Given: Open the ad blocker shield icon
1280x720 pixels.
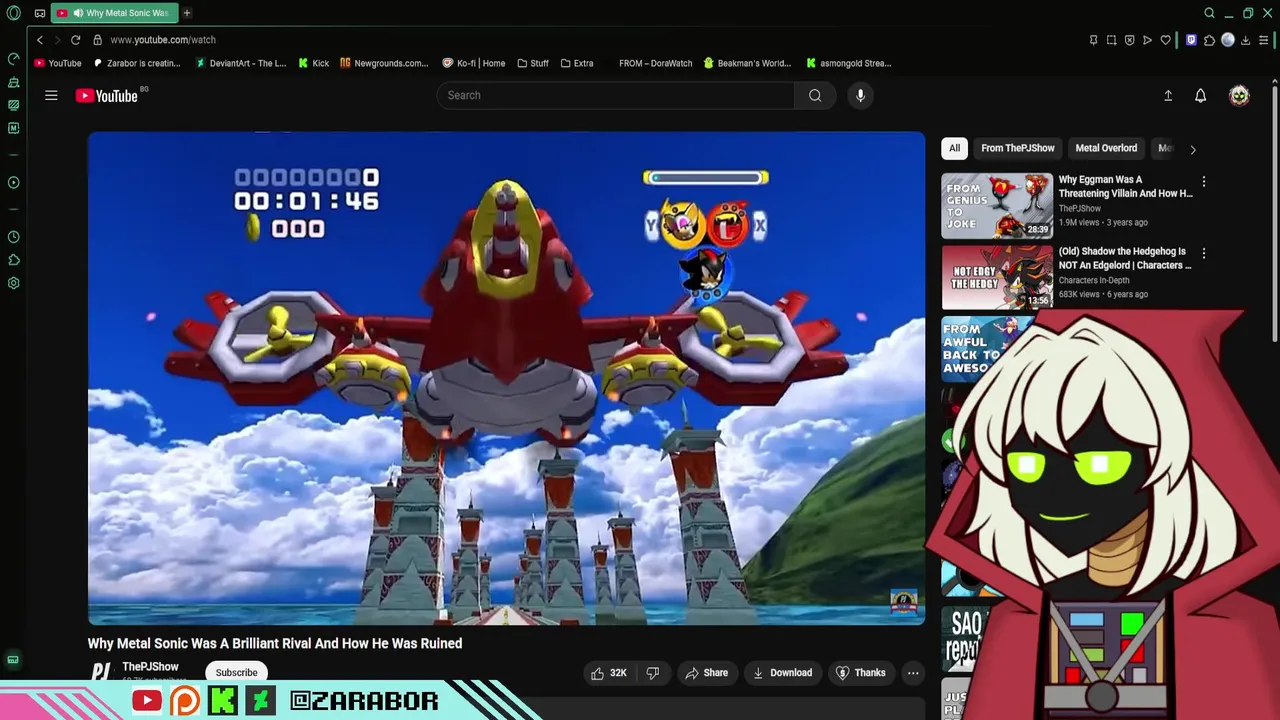Looking at the screenshot, I should [1129, 40].
